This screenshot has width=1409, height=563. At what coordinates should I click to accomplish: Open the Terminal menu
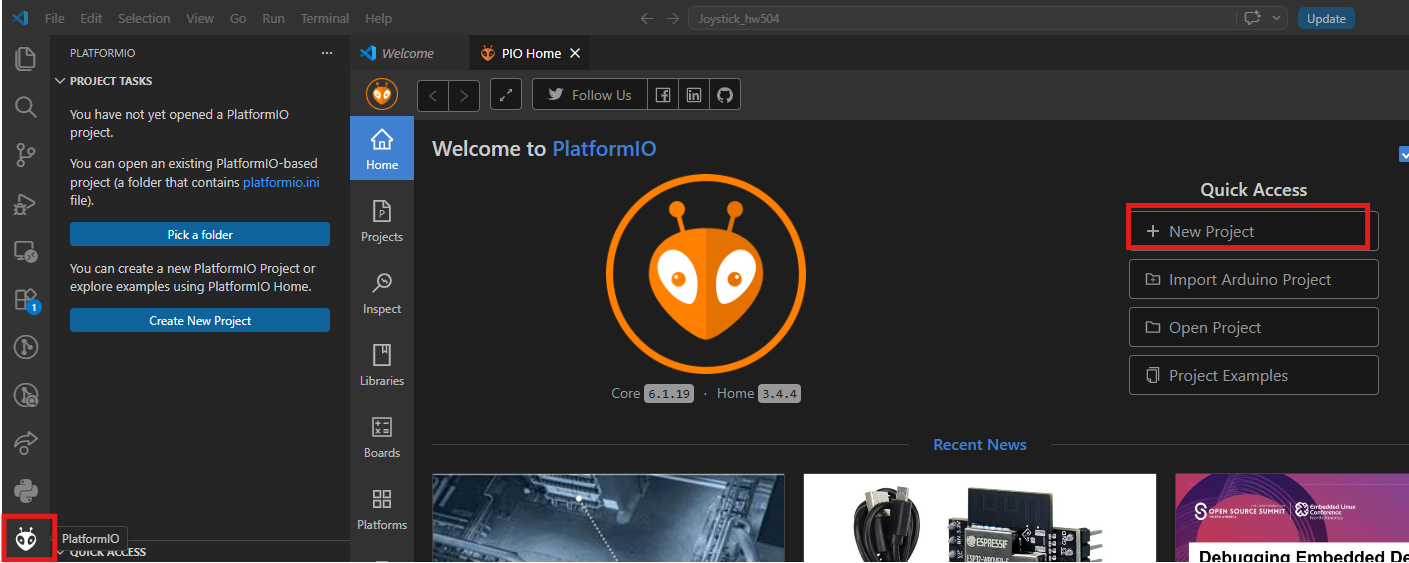pyautogui.click(x=325, y=18)
